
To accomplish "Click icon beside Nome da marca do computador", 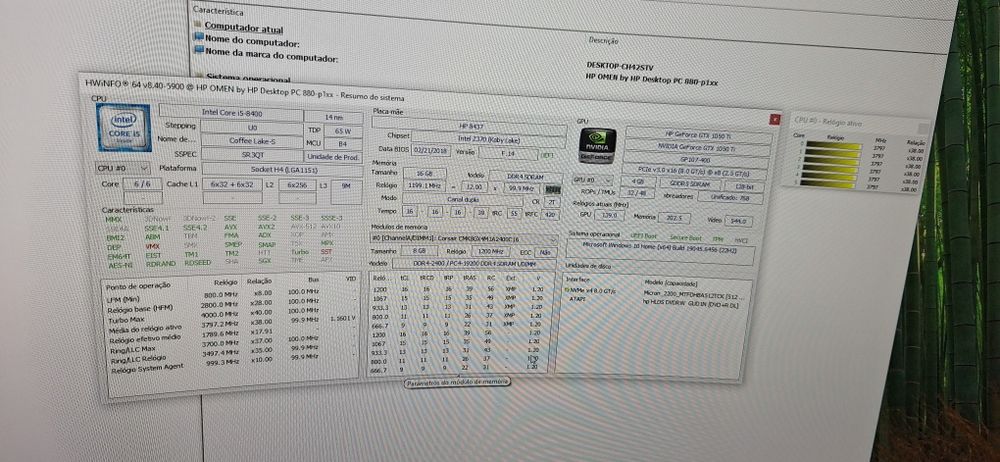I will (199, 48).
